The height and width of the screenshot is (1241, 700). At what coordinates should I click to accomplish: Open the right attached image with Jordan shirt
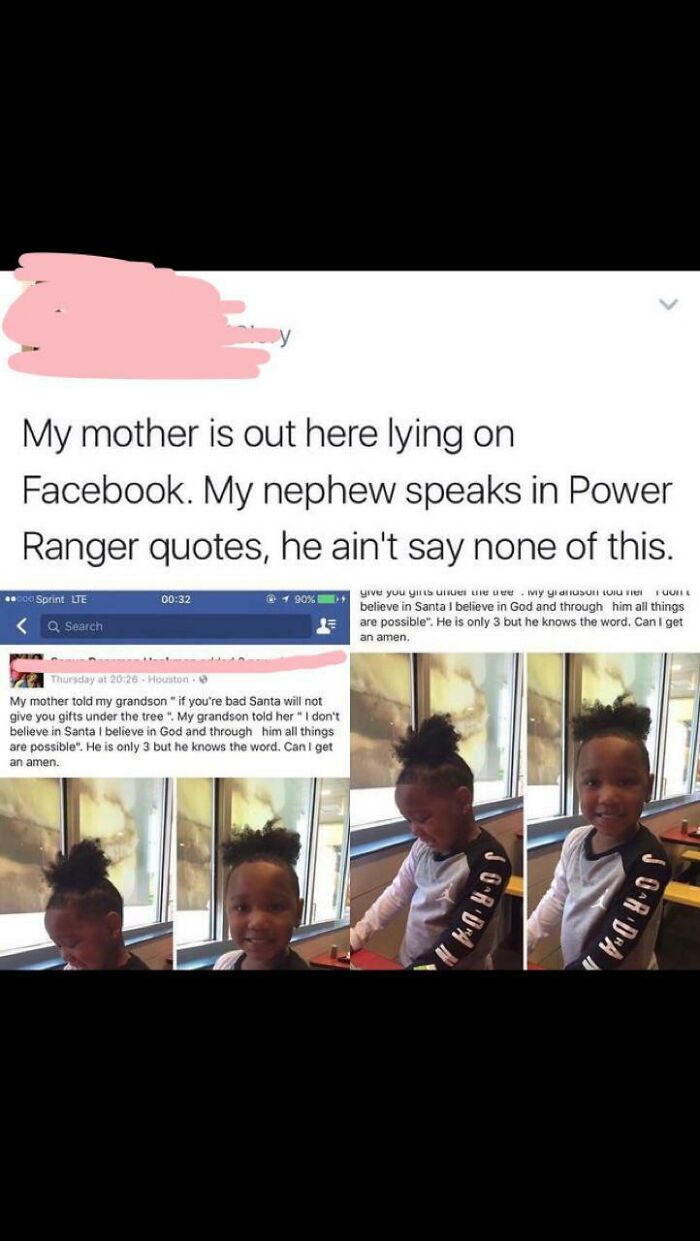[x=525, y=779]
